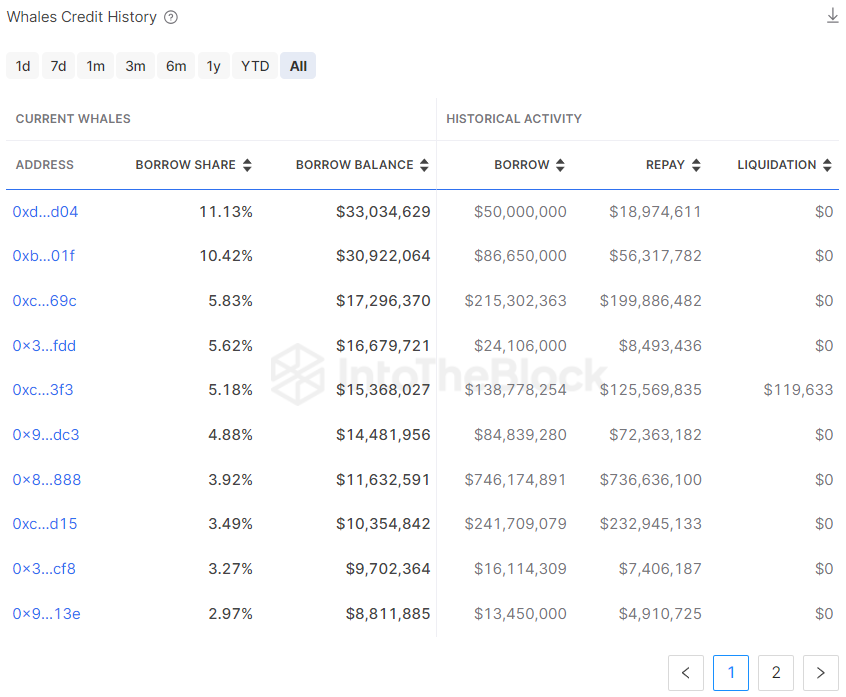Select the All time range
The height and width of the screenshot is (697, 846).
(298, 66)
